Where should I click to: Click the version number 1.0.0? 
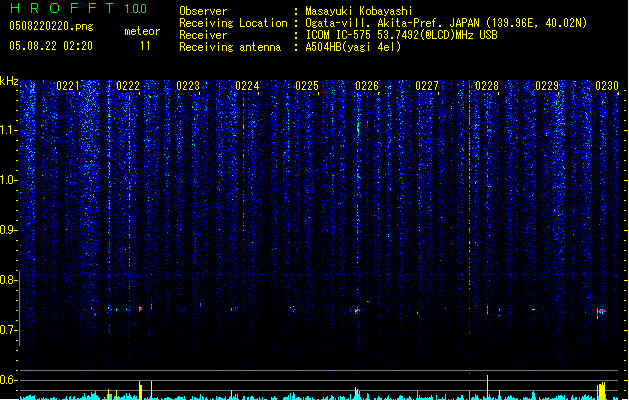[136, 8]
